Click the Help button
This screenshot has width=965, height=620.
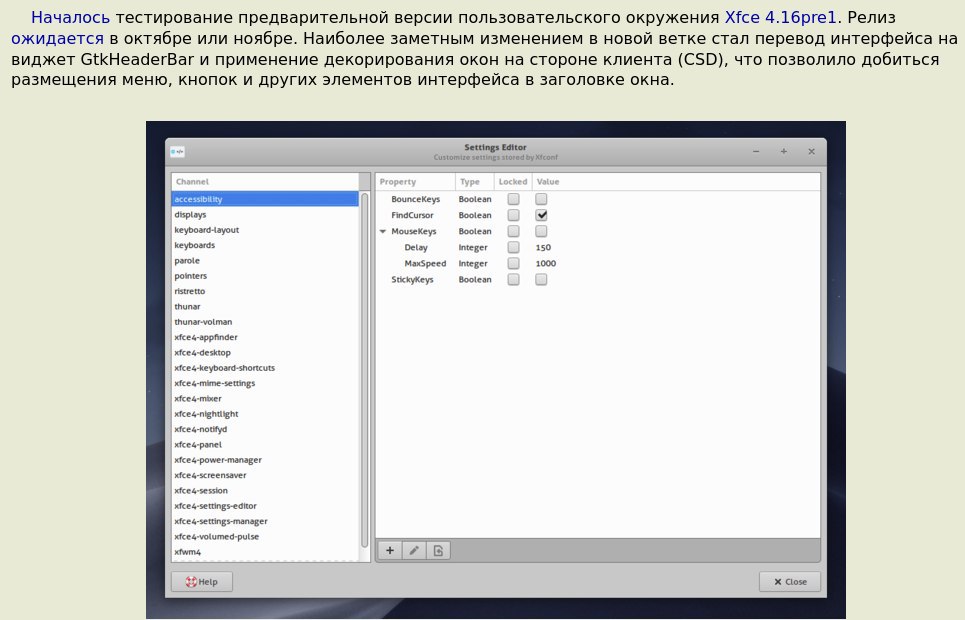202,582
